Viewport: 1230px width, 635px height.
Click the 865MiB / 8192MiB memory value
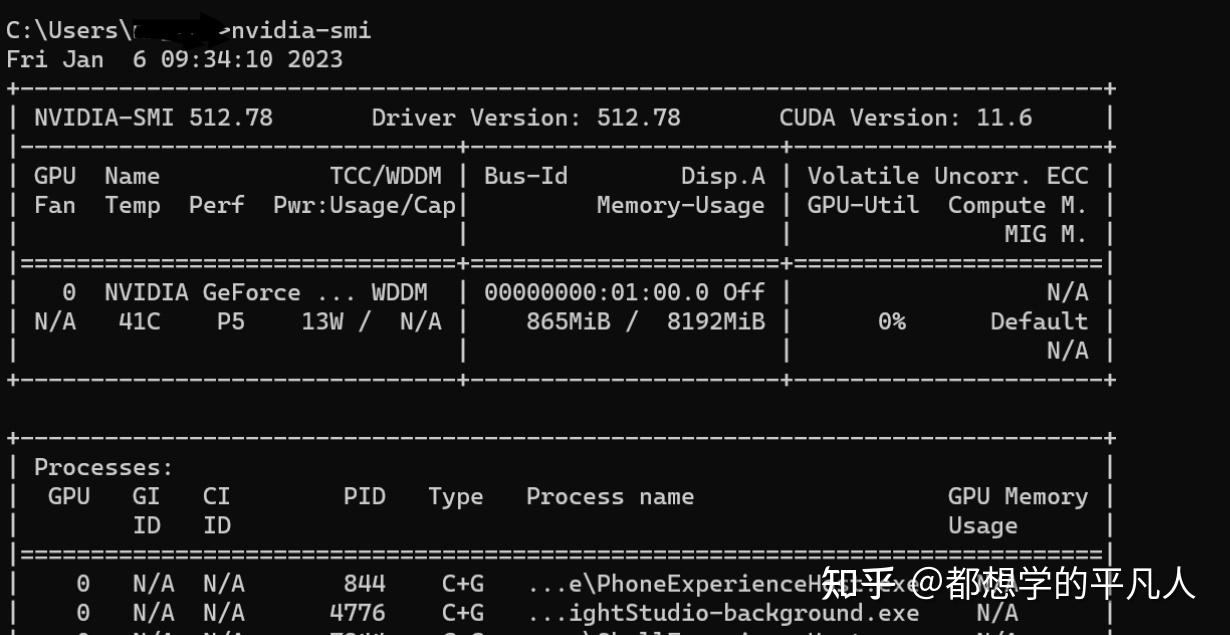click(x=645, y=322)
